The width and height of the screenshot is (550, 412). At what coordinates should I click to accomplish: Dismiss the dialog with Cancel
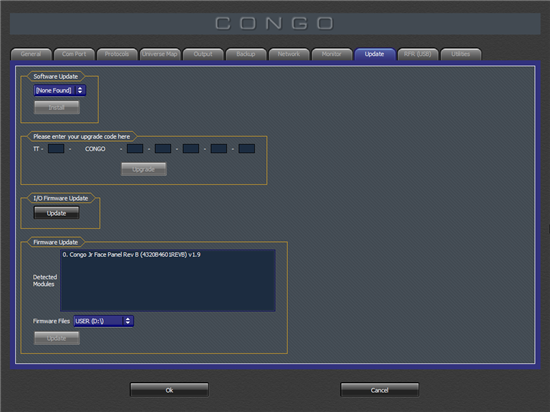click(380, 390)
